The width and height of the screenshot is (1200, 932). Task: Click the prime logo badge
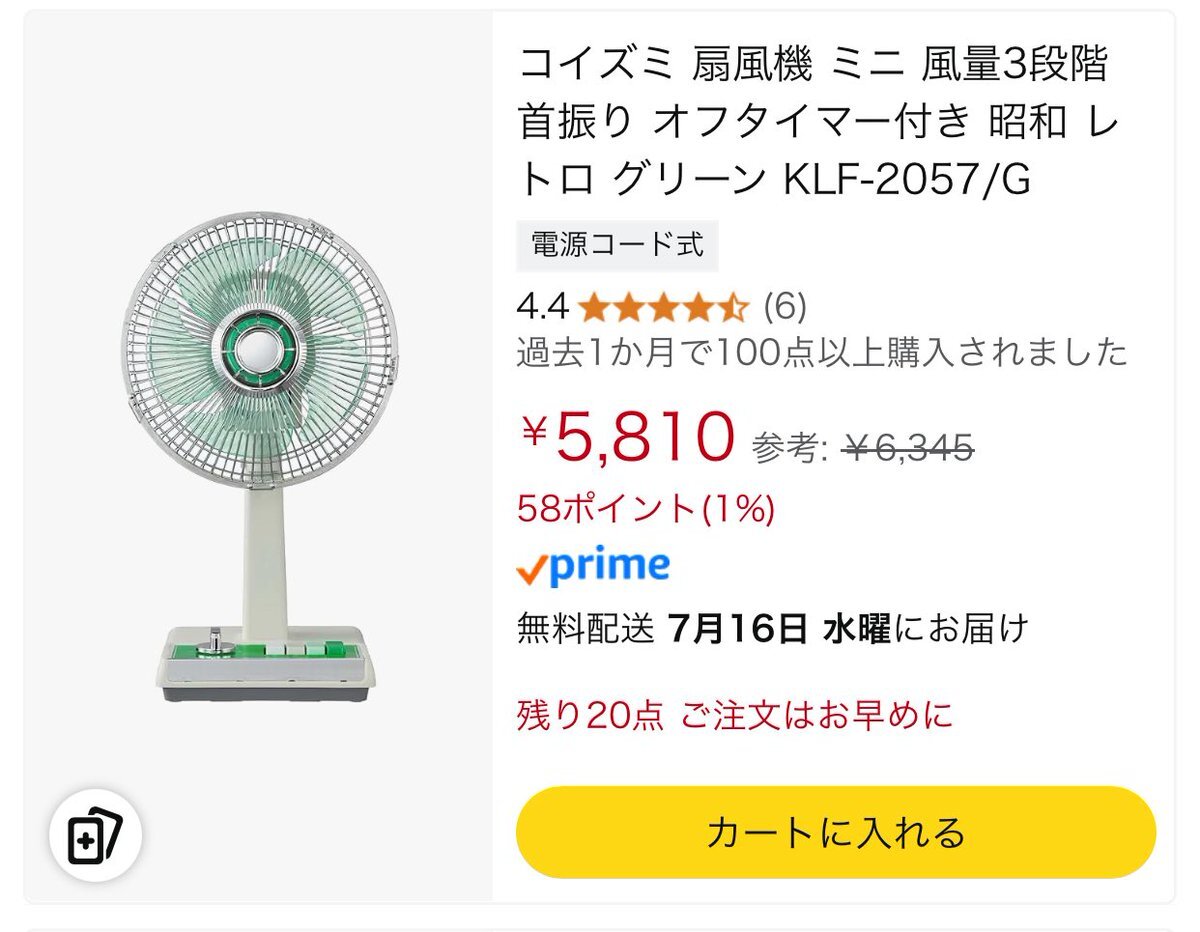(593, 567)
